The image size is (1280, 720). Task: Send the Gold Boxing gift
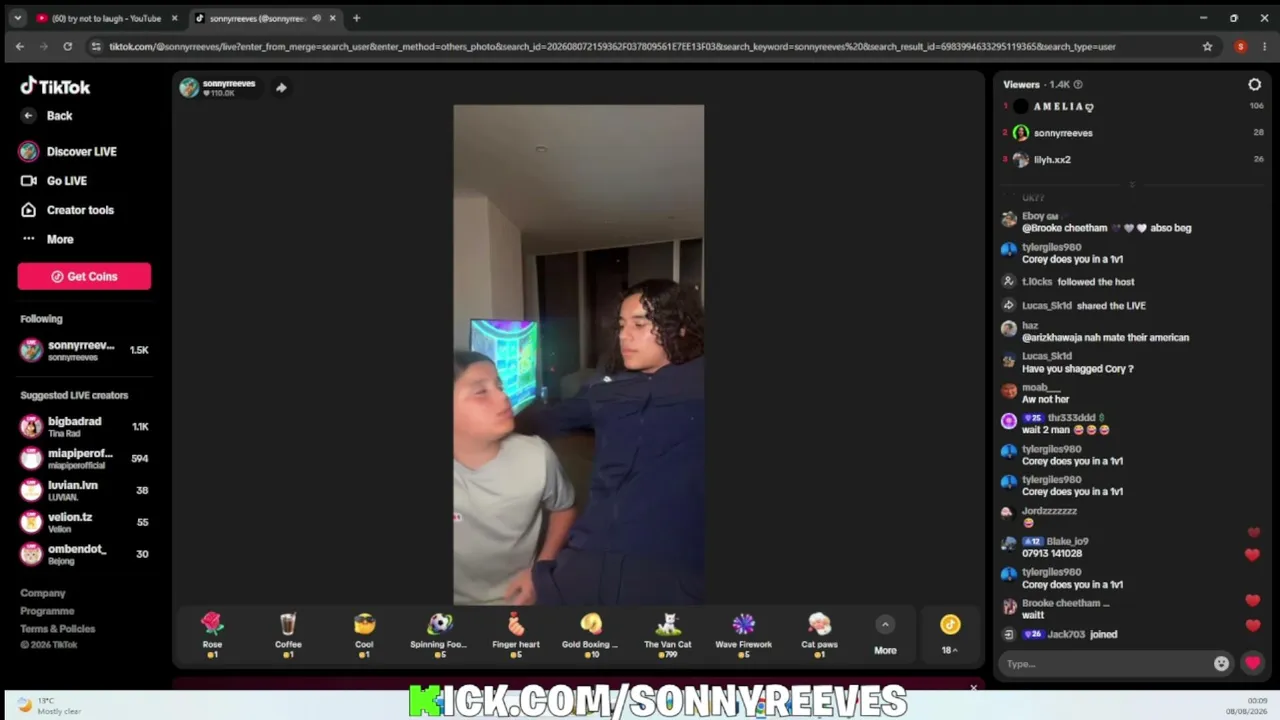[591, 636]
